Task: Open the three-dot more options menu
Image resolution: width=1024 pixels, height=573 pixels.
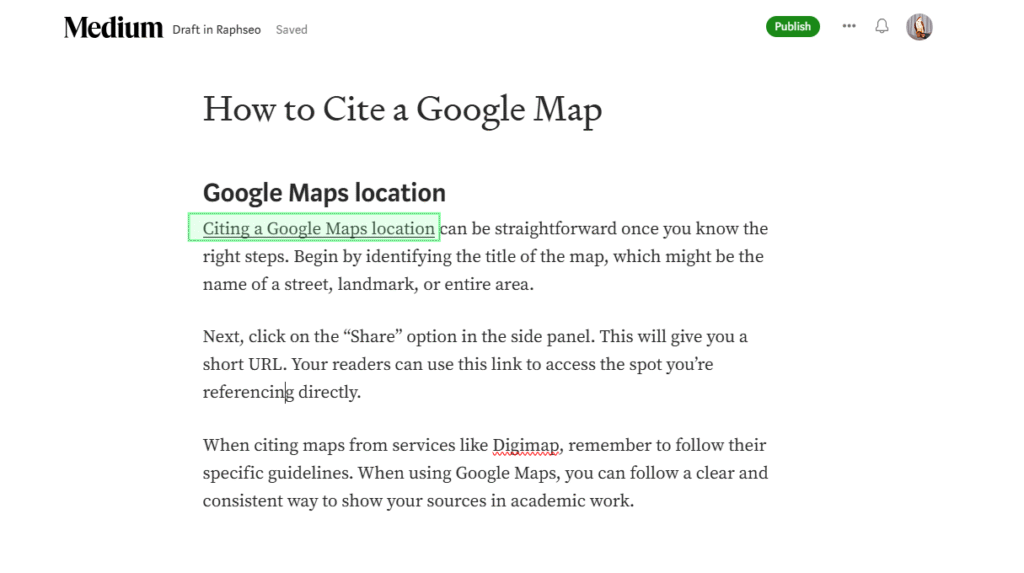Action: tap(848, 26)
